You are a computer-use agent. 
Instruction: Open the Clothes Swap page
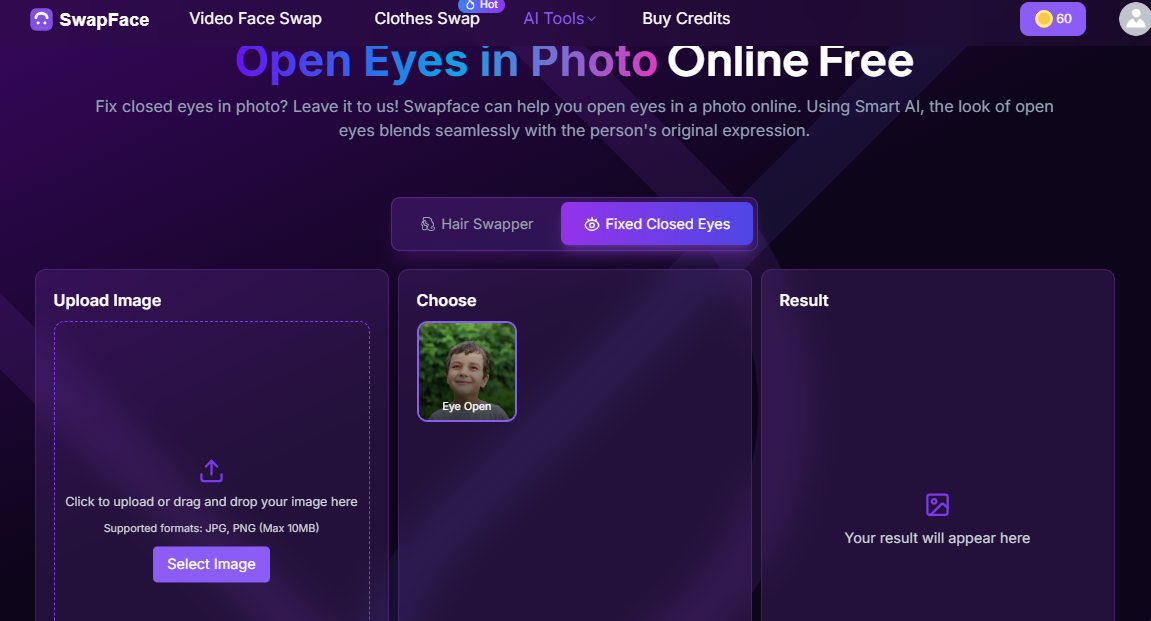click(x=427, y=18)
